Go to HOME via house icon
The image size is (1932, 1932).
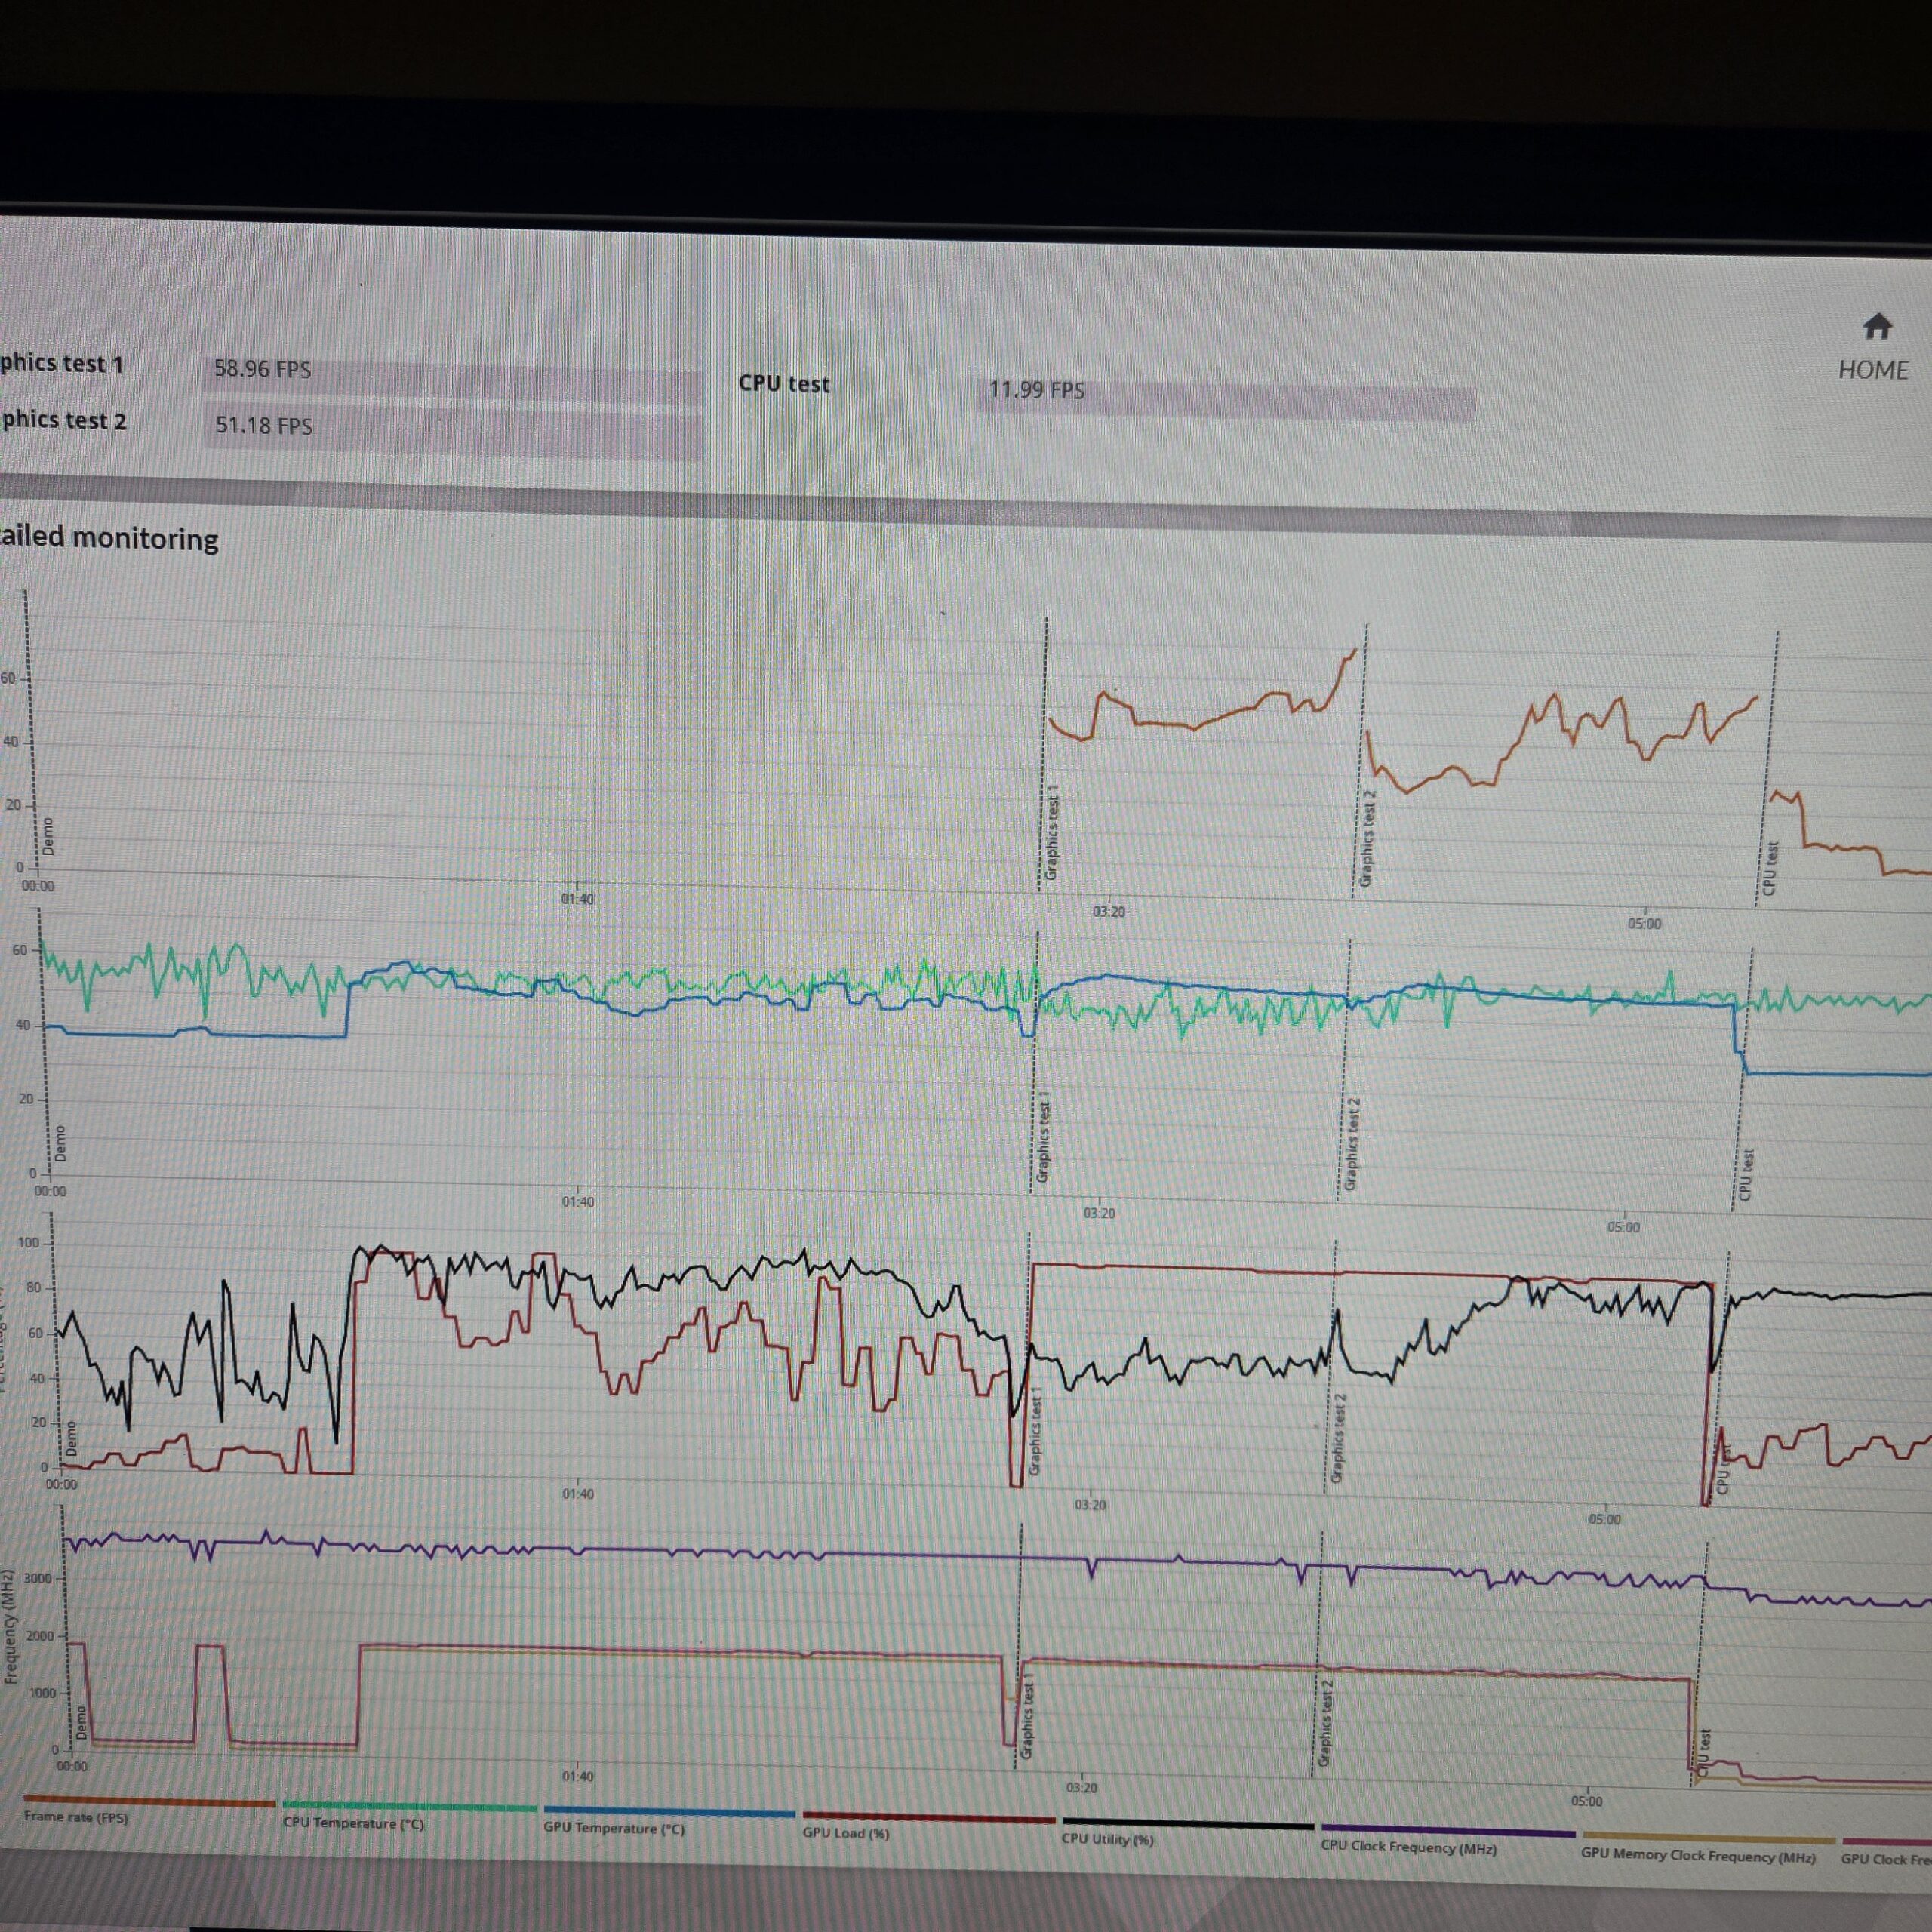click(x=1877, y=326)
